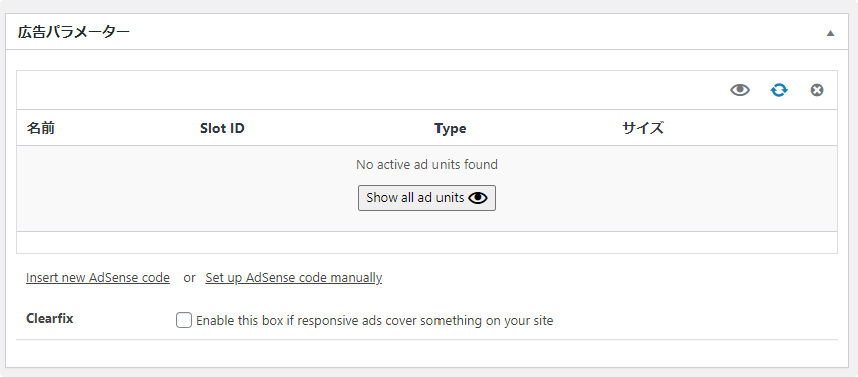The image size is (858, 377).
Task: Click the サイズ column header
Action: point(642,128)
